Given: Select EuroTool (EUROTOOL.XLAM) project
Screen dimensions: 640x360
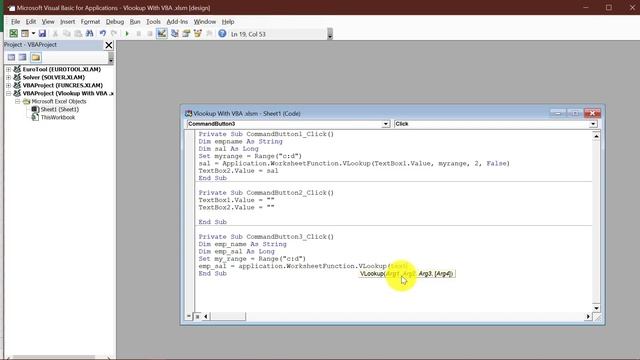Looking at the screenshot, I should tap(62, 69).
